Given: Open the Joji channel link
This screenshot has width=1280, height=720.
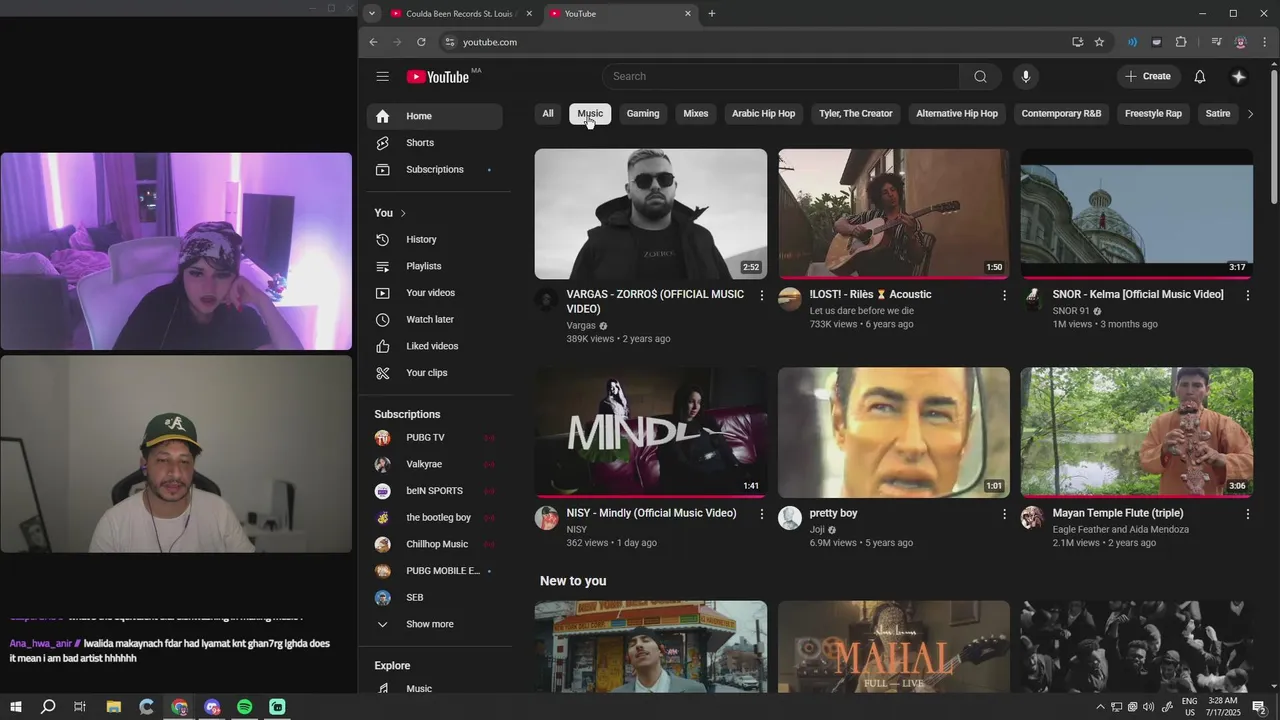Looking at the screenshot, I should [819, 529].
